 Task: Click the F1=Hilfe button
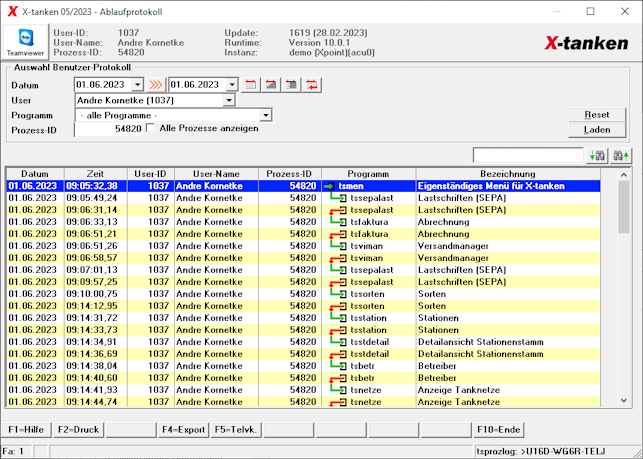(26, 429)
